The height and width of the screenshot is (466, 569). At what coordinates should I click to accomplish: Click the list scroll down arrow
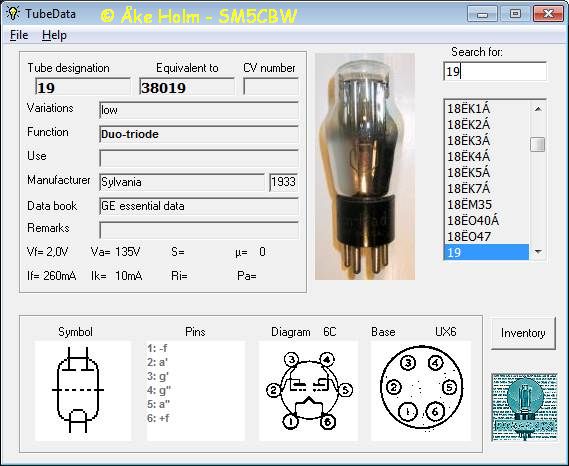[x=538, y=252]
